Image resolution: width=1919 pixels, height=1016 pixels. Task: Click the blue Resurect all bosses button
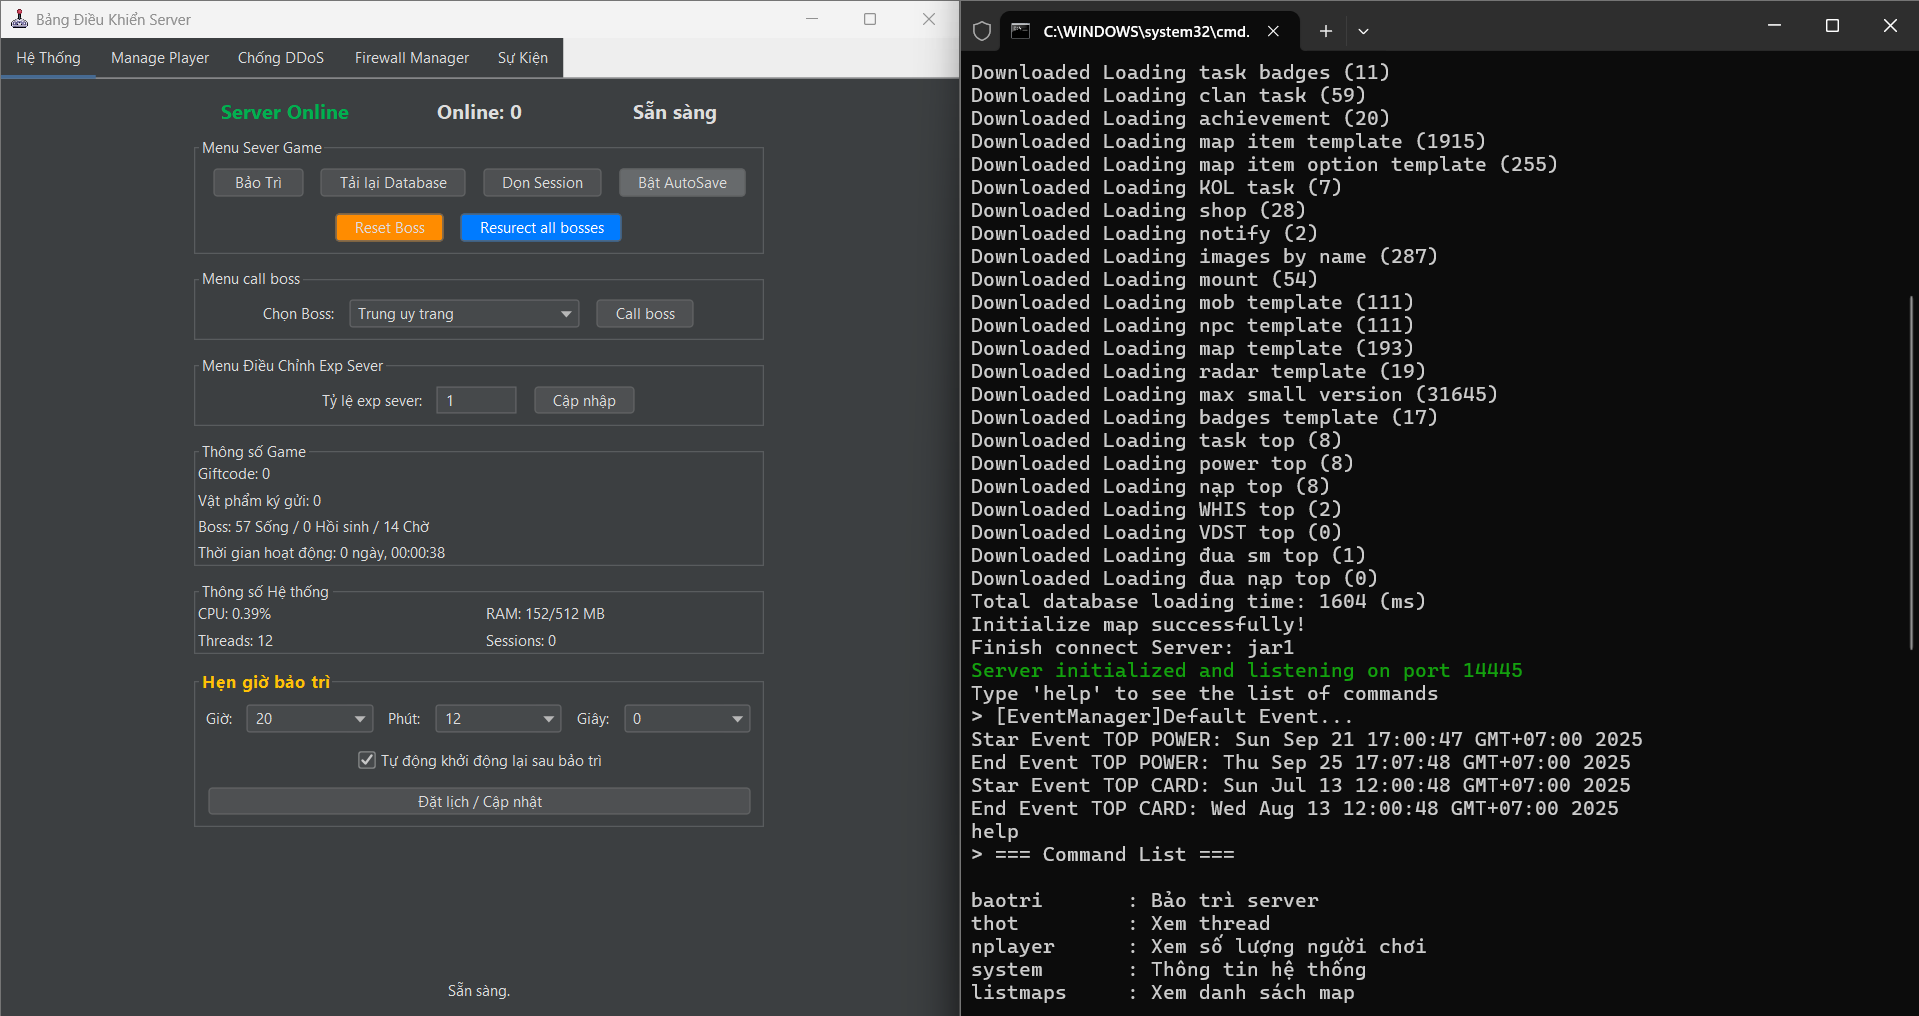tap(541, 228)
